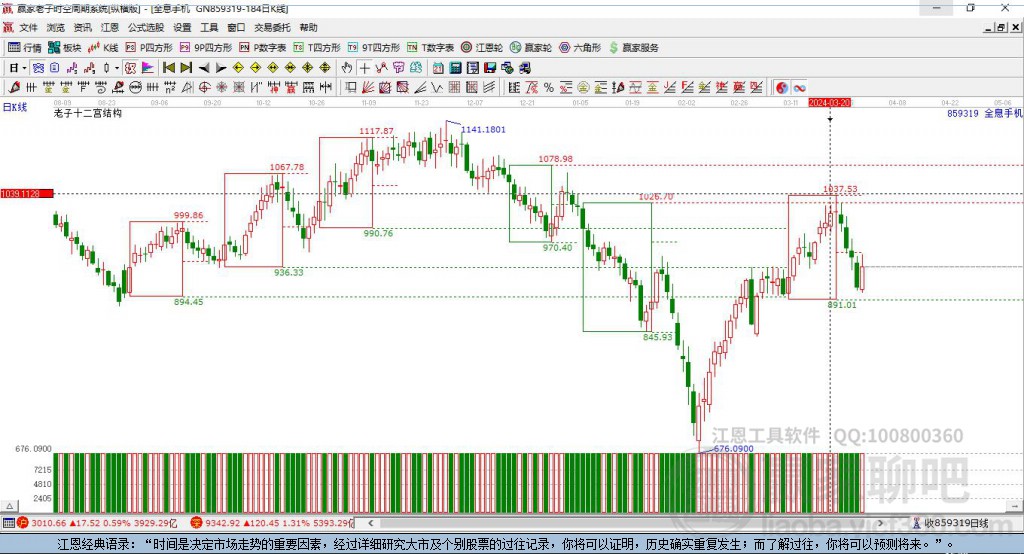The image size is (1024, 554).
Task: Open the 浏览 menu
Action: (x=56, y=27)
